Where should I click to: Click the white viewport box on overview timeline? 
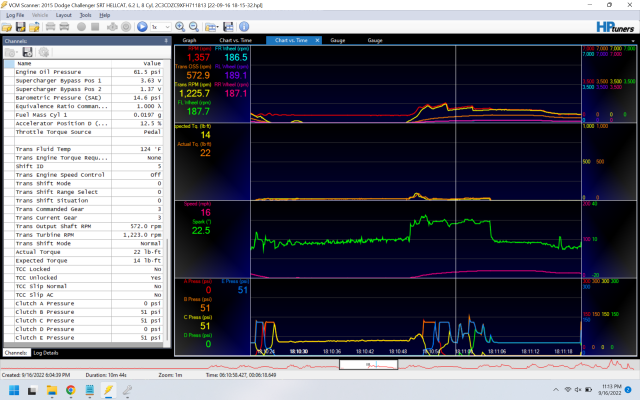[x=368, y=364]
